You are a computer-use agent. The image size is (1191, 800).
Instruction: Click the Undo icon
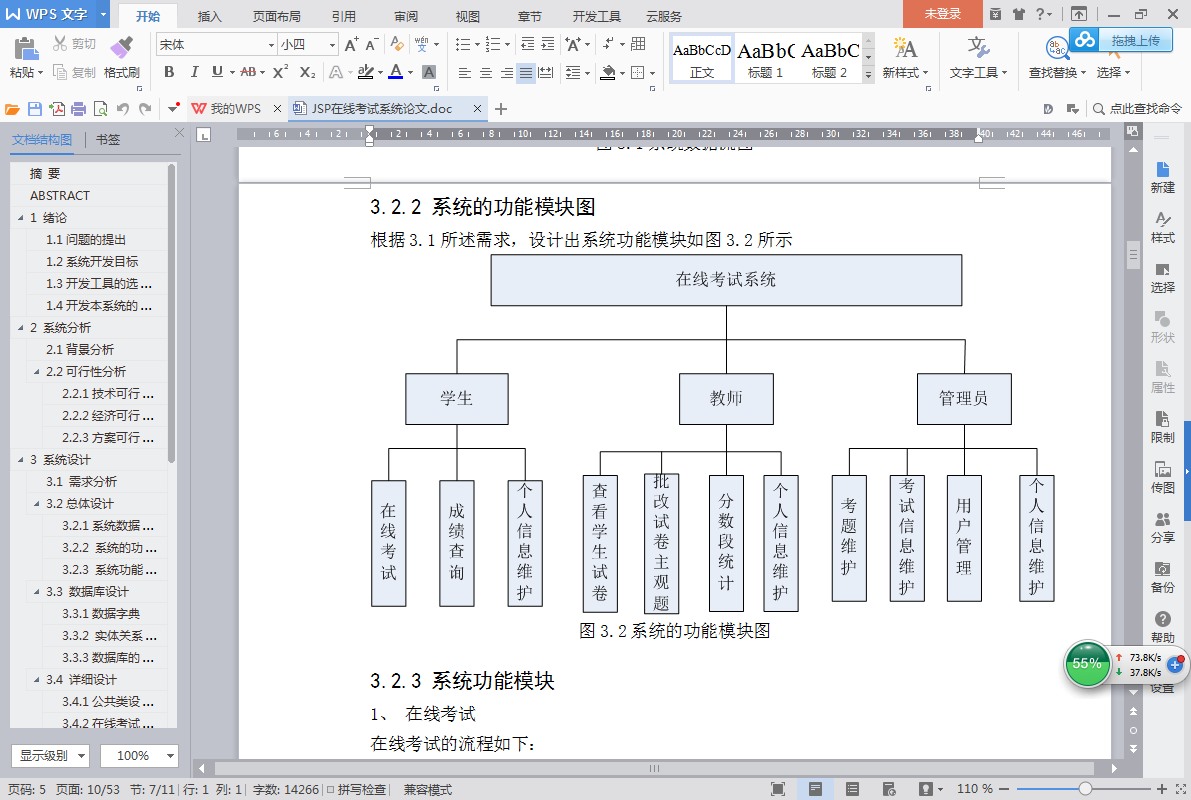coord(123,107)
